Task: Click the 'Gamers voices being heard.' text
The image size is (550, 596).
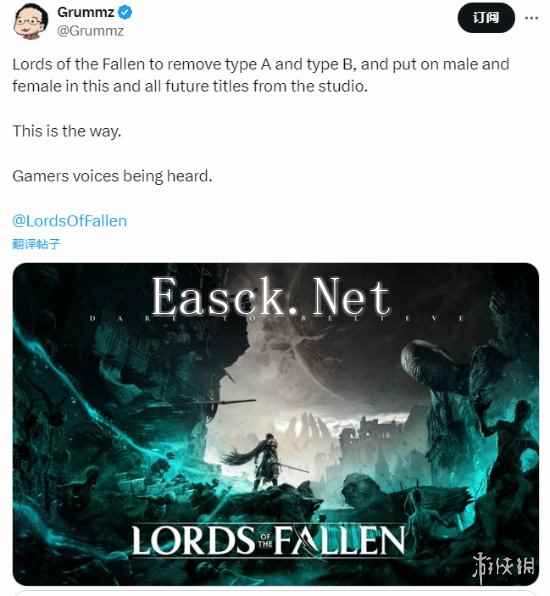Action: coord(113,176)
